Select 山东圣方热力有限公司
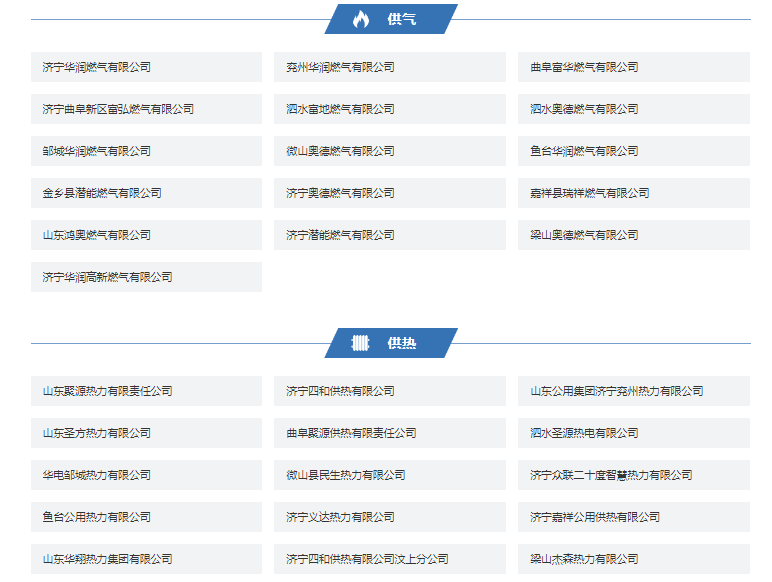This screenshot has height=582, width=772. (x=146, y=433)
